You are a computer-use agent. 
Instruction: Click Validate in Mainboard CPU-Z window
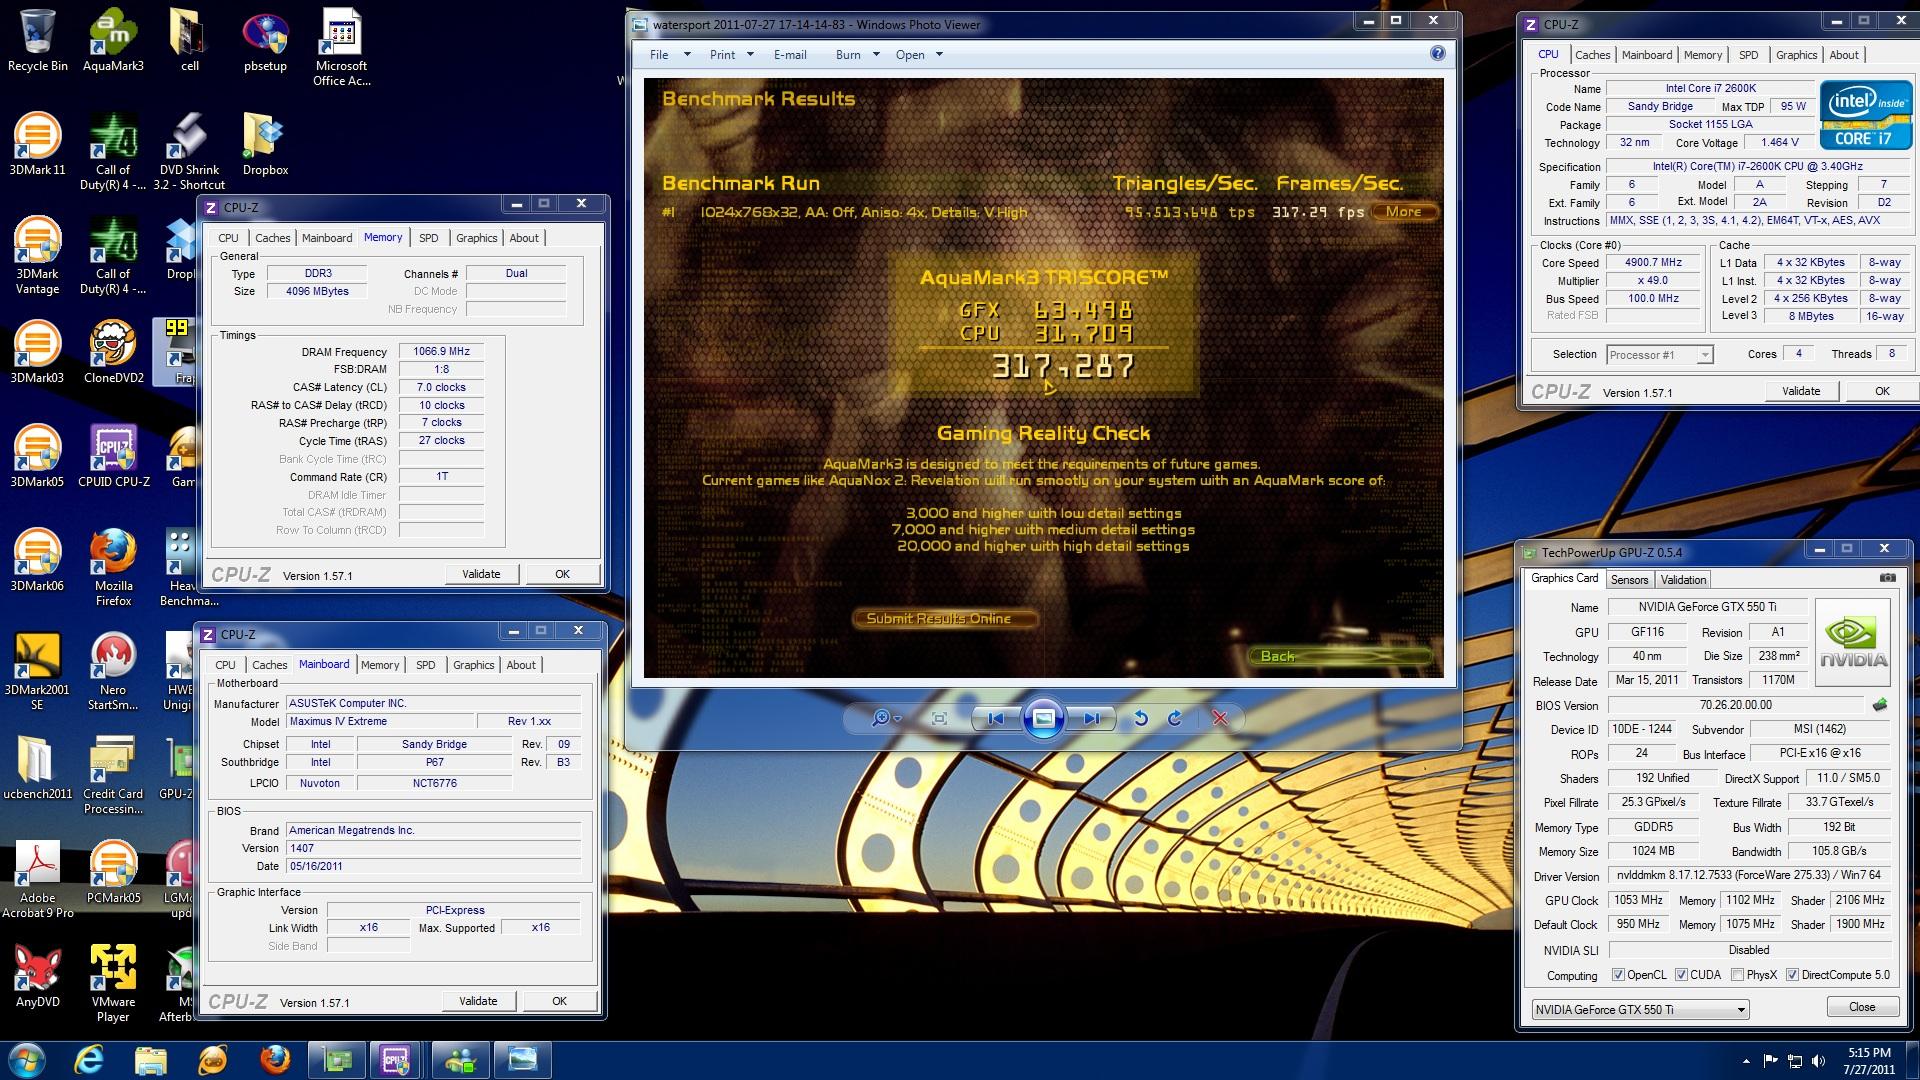(x=478, y=1001)
